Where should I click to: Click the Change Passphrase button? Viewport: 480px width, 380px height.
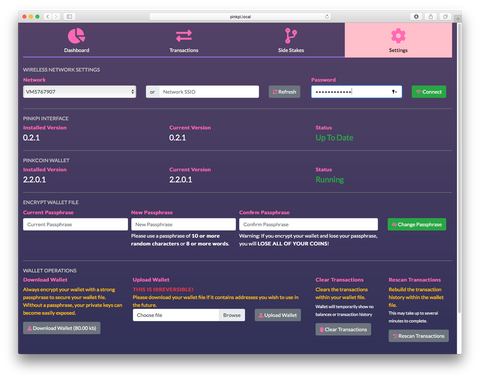(417, 224)
